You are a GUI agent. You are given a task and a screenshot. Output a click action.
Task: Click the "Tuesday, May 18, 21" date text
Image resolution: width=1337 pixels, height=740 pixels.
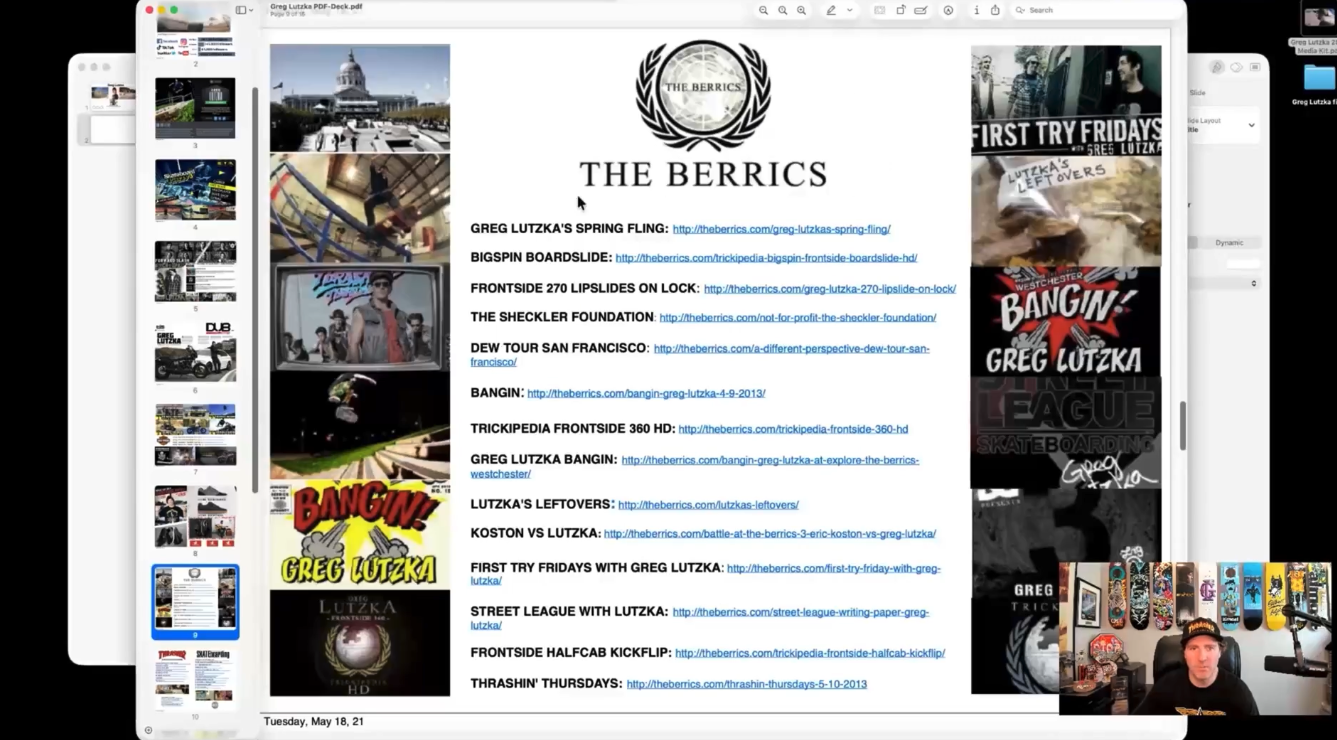pos(313,721)
